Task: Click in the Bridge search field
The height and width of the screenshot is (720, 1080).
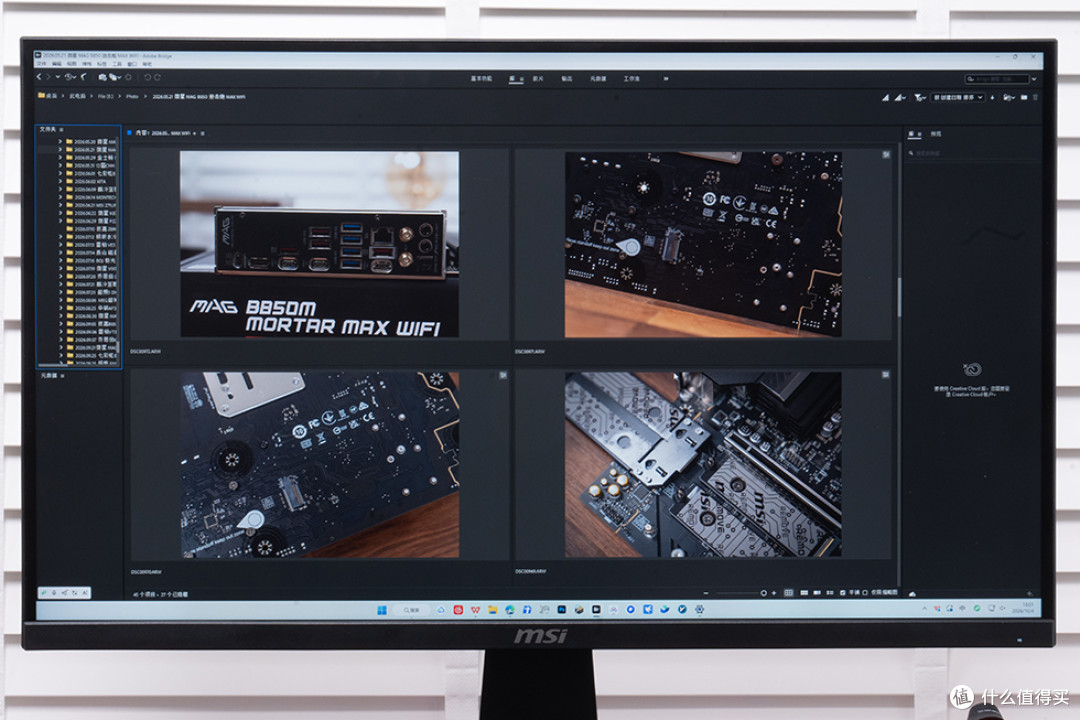Action: 997,79
